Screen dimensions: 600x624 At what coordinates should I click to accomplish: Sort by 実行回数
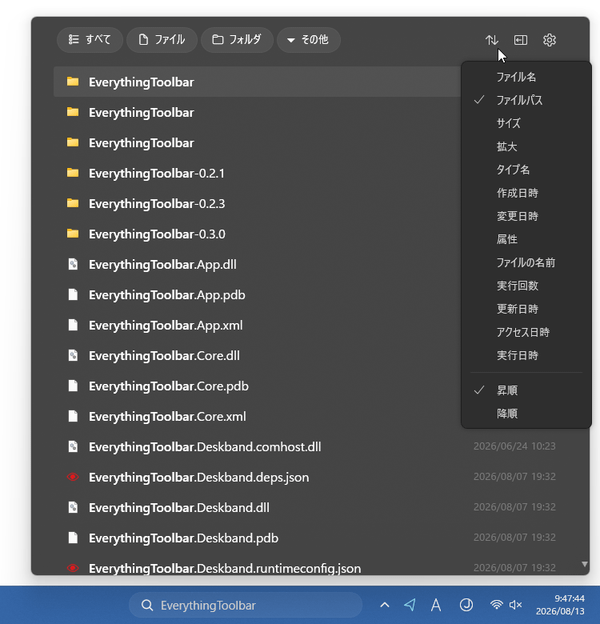pos(526,286)
